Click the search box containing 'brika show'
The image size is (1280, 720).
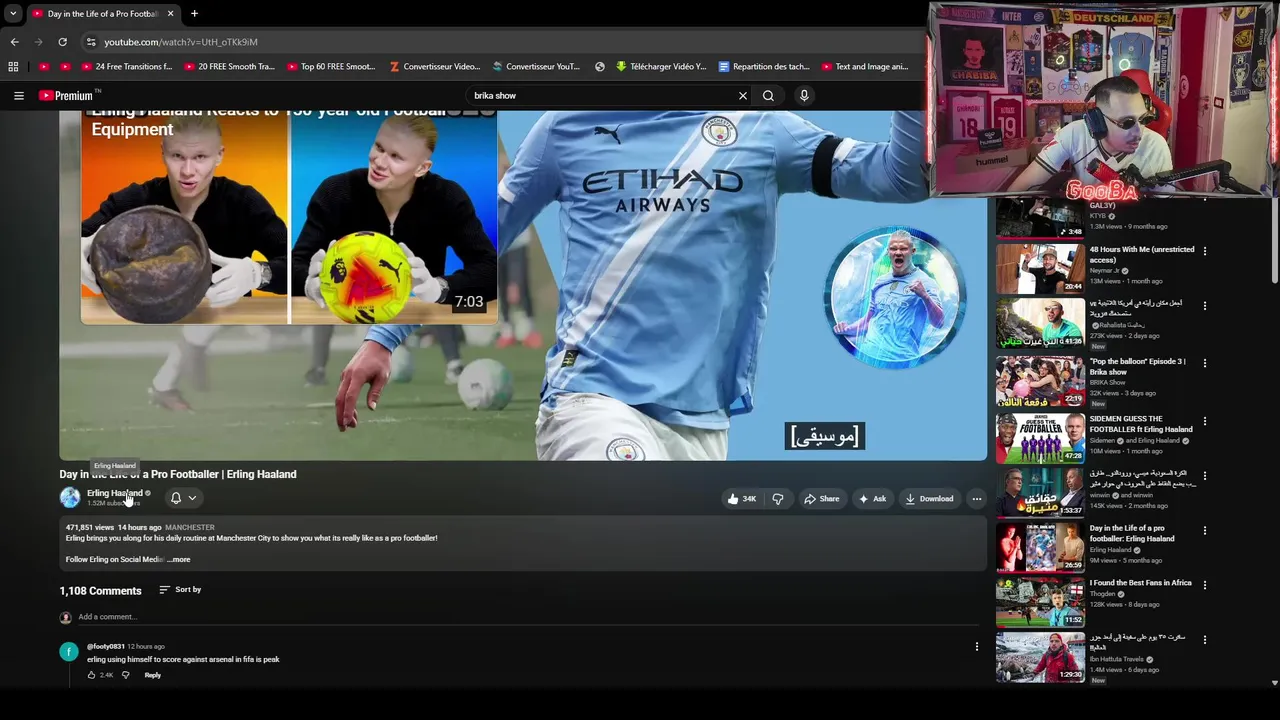click(x=600, y=96)
